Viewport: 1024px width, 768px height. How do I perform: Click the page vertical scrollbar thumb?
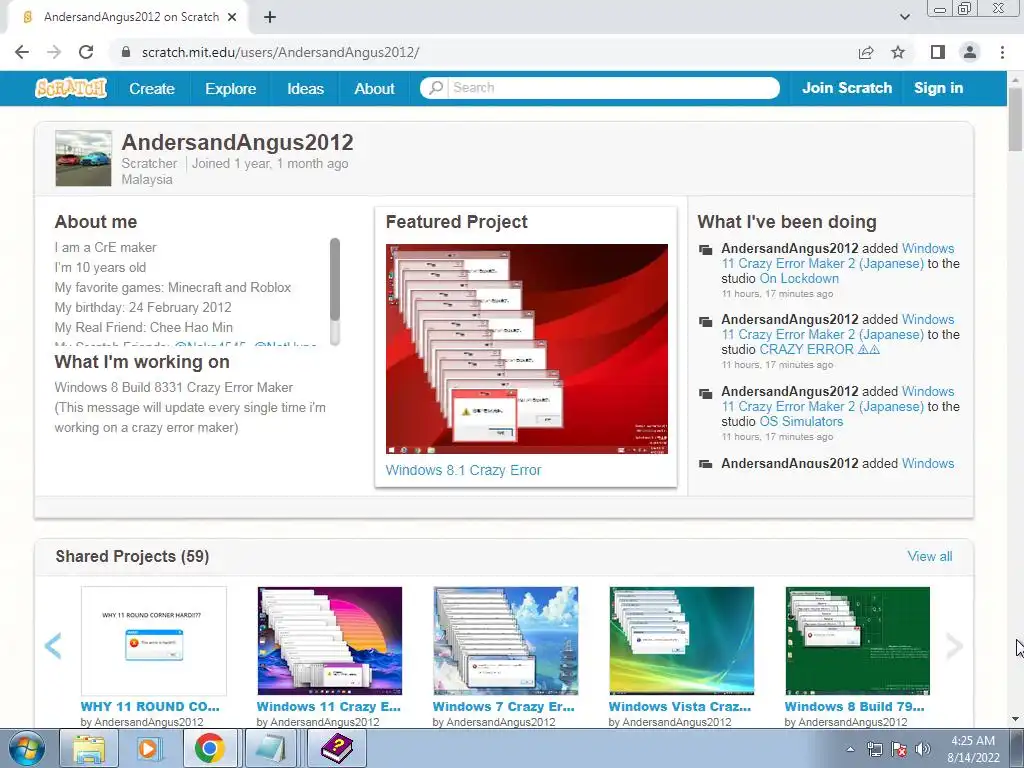click(x=1015, y=119)
